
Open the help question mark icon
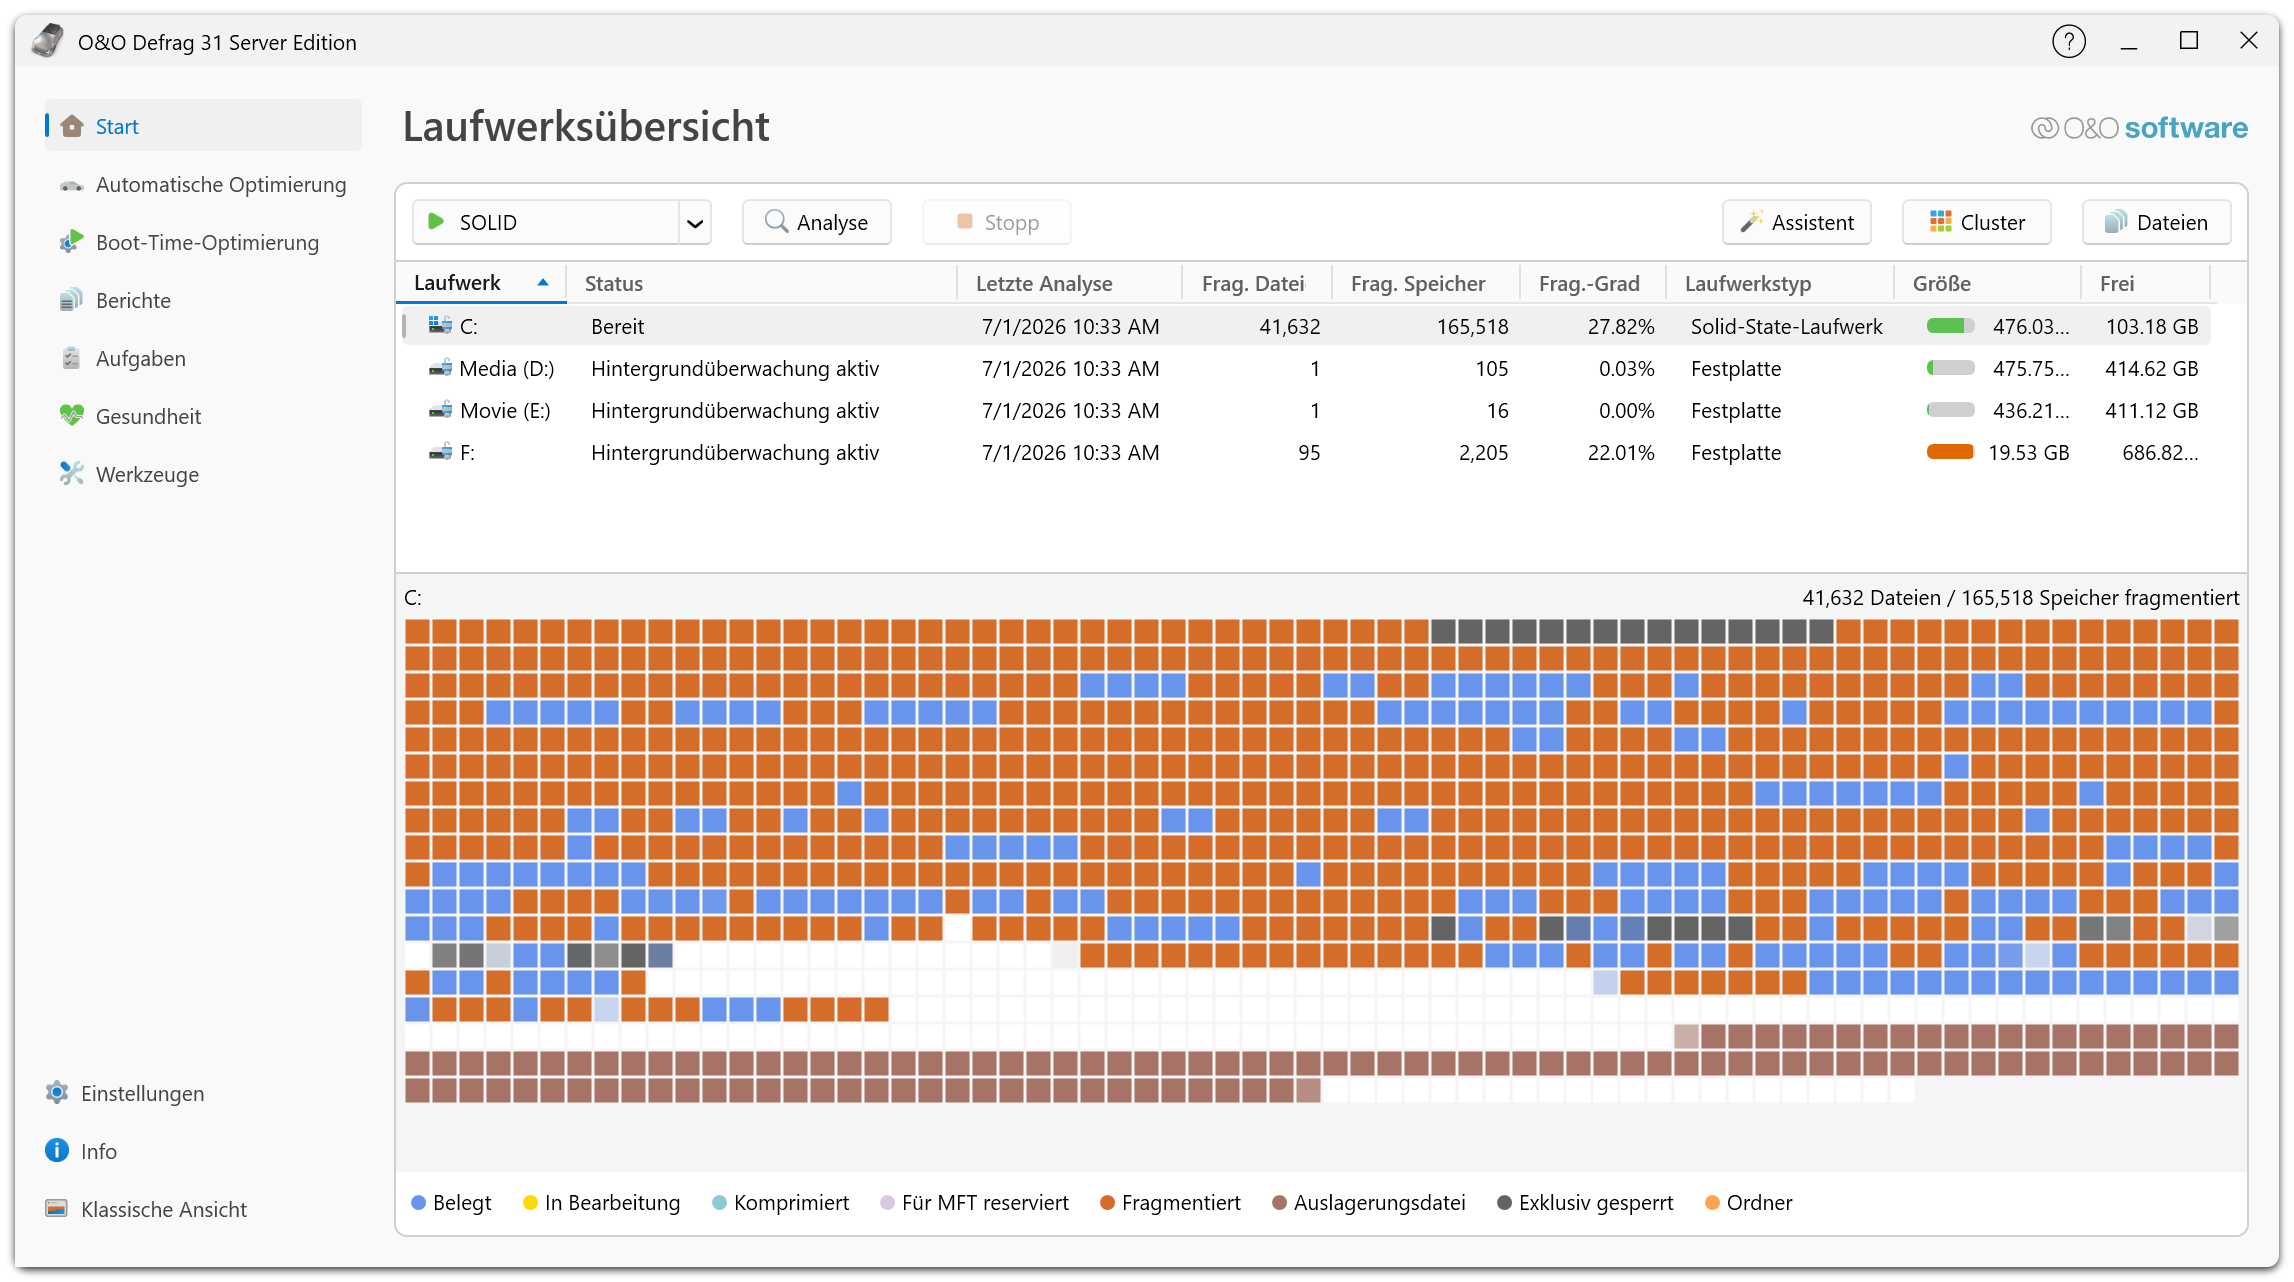pos(2068,42)
